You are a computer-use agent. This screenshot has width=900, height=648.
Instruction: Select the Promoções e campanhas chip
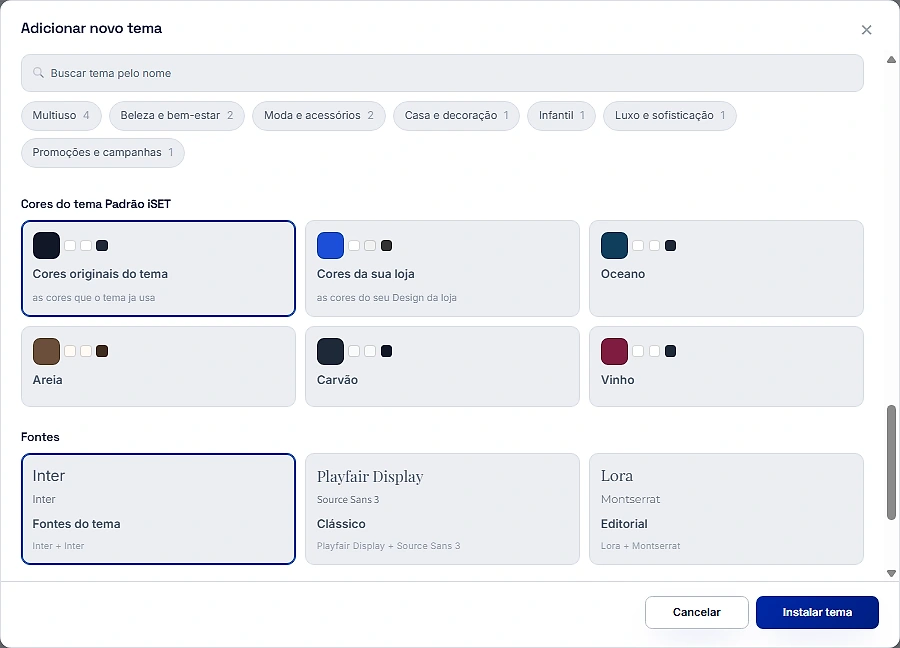pyautogui.click(x=103, y=153)
